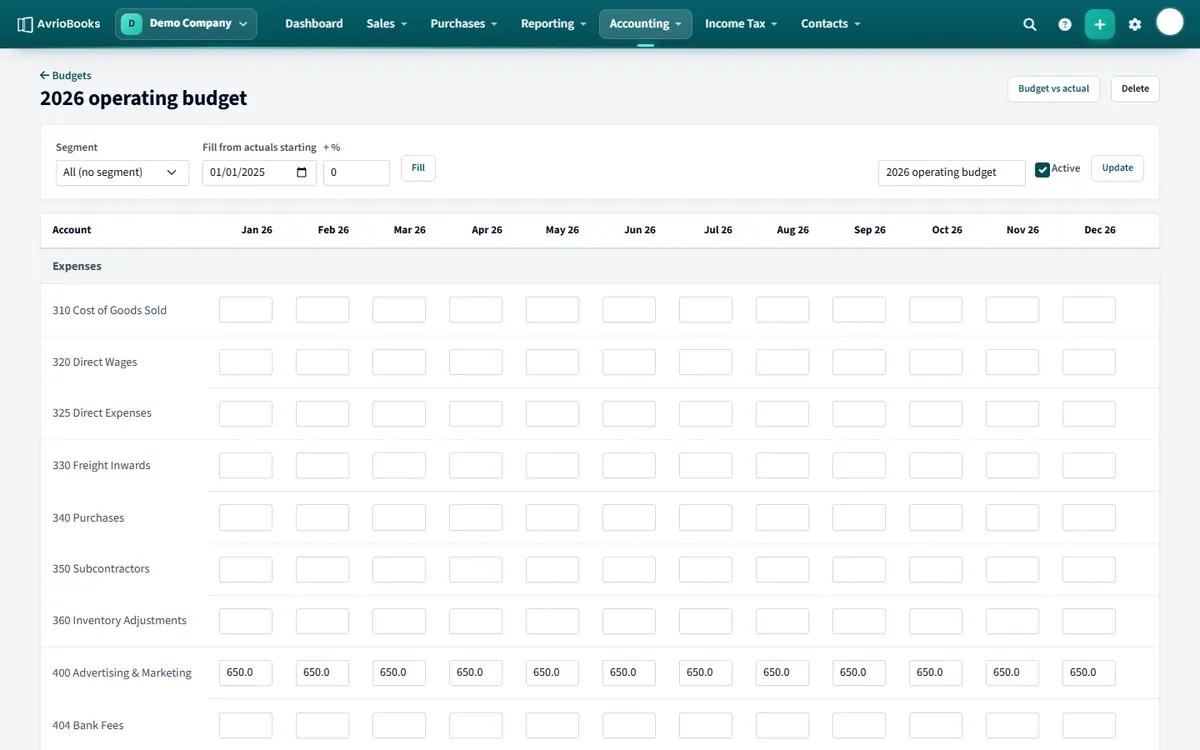Open the Contacts menu
This screenshot has height=750, width=1200.
pos(831,24)
